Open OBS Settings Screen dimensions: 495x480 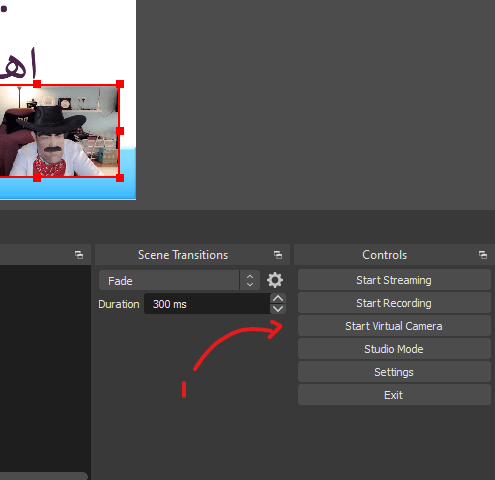394,372
